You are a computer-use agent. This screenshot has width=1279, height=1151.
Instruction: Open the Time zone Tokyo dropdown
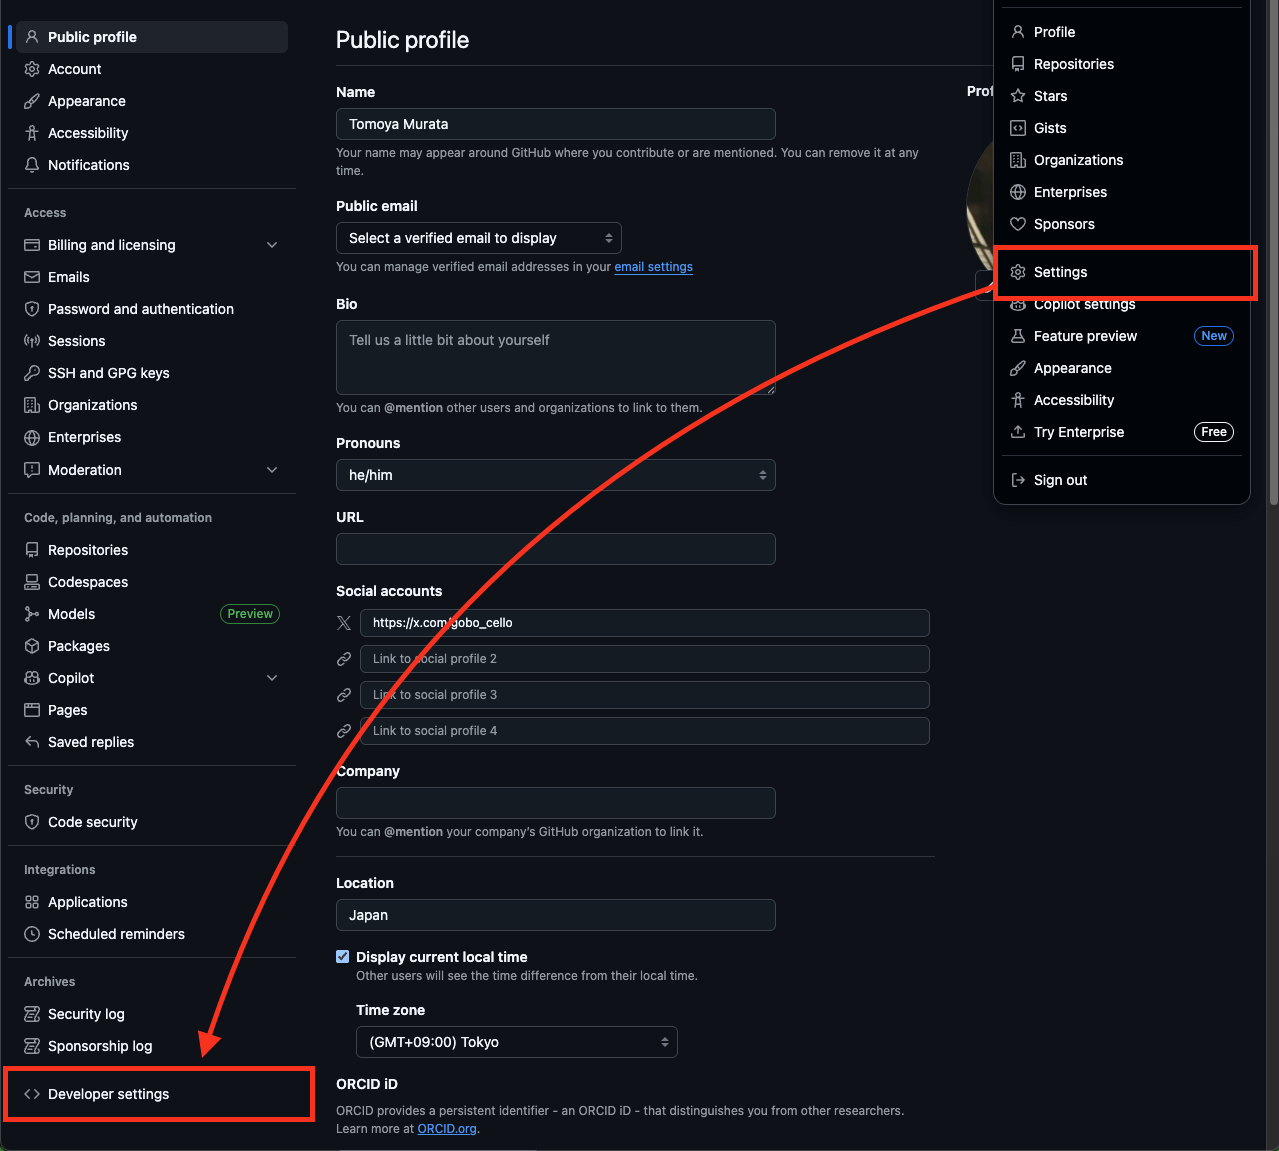[x=517, y=1042]
